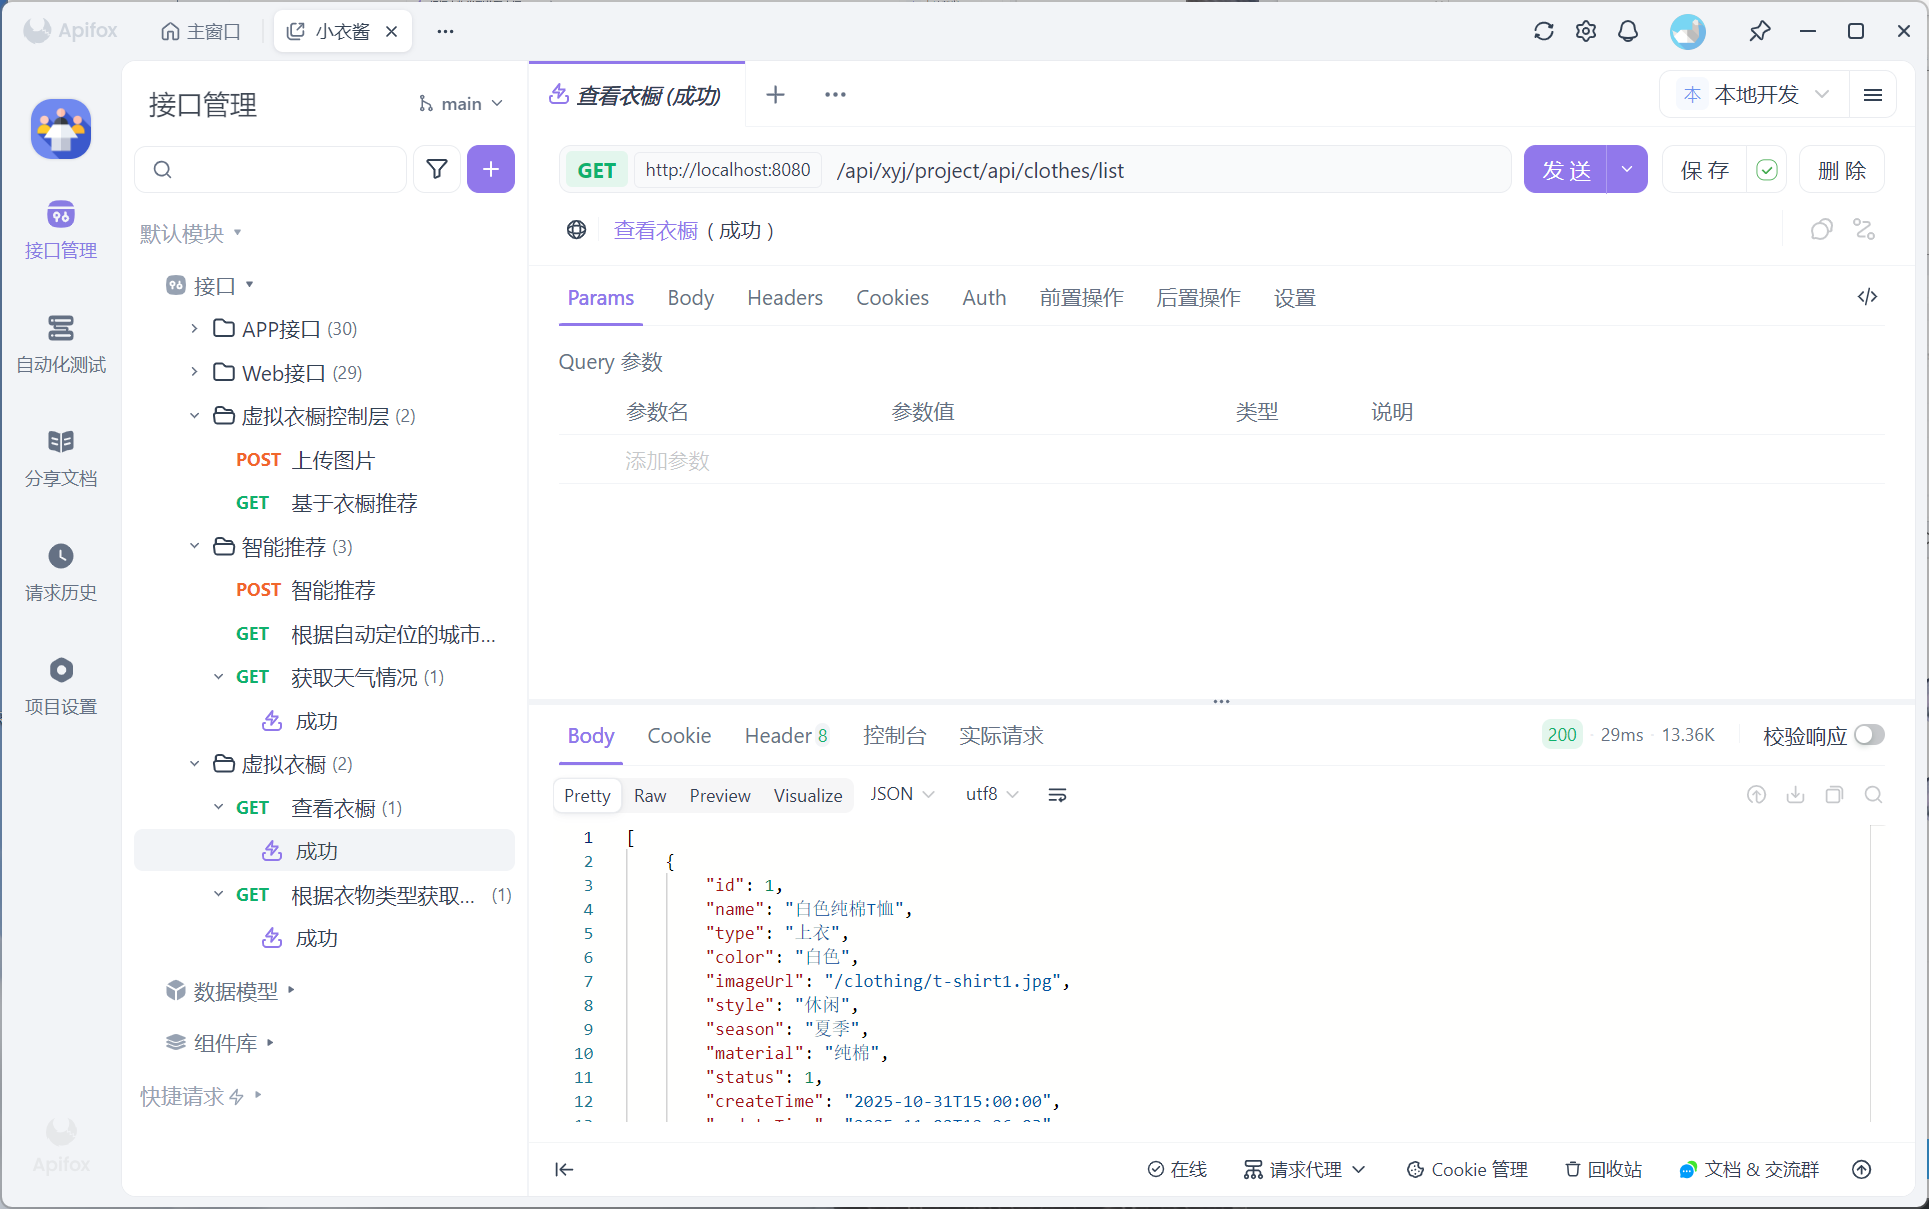
Task: Open the filter icon beside search
Action: click(x=437, y=169)
